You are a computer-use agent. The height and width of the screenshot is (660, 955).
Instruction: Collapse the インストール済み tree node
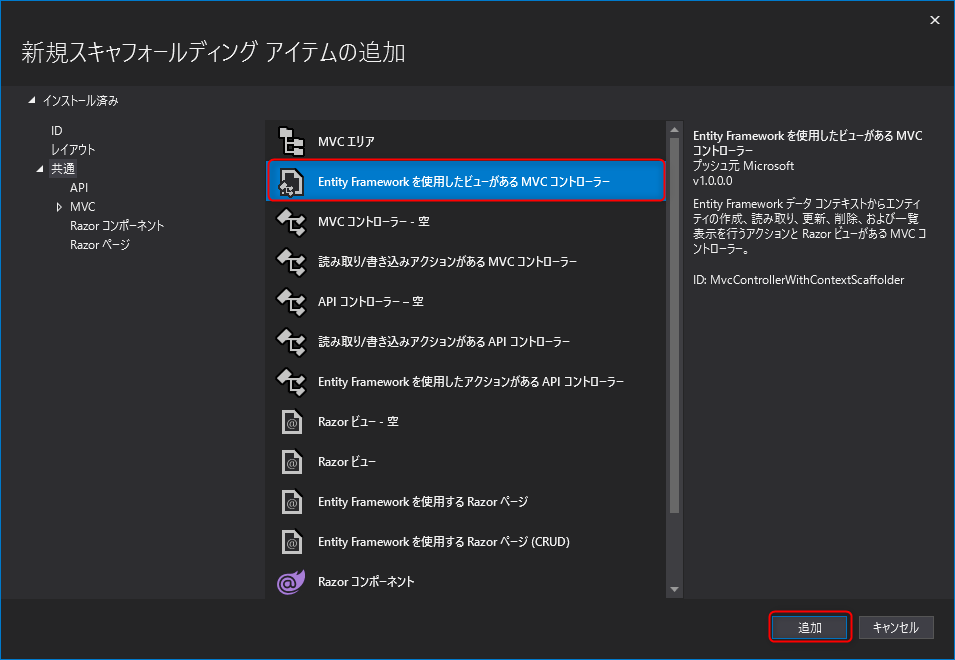(x=32, y=100)
